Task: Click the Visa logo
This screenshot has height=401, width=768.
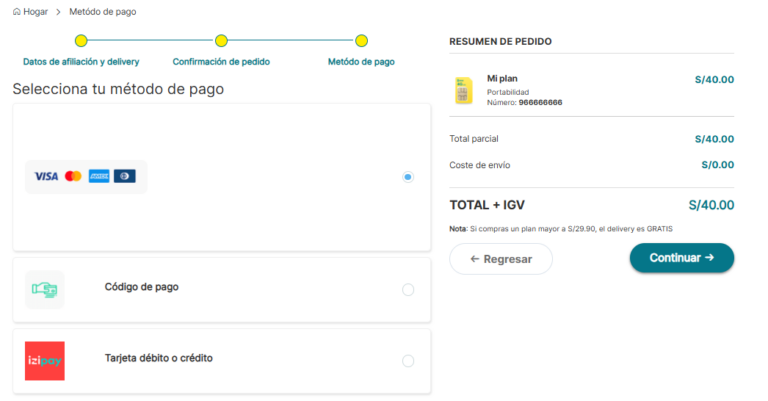Action: 46,176
